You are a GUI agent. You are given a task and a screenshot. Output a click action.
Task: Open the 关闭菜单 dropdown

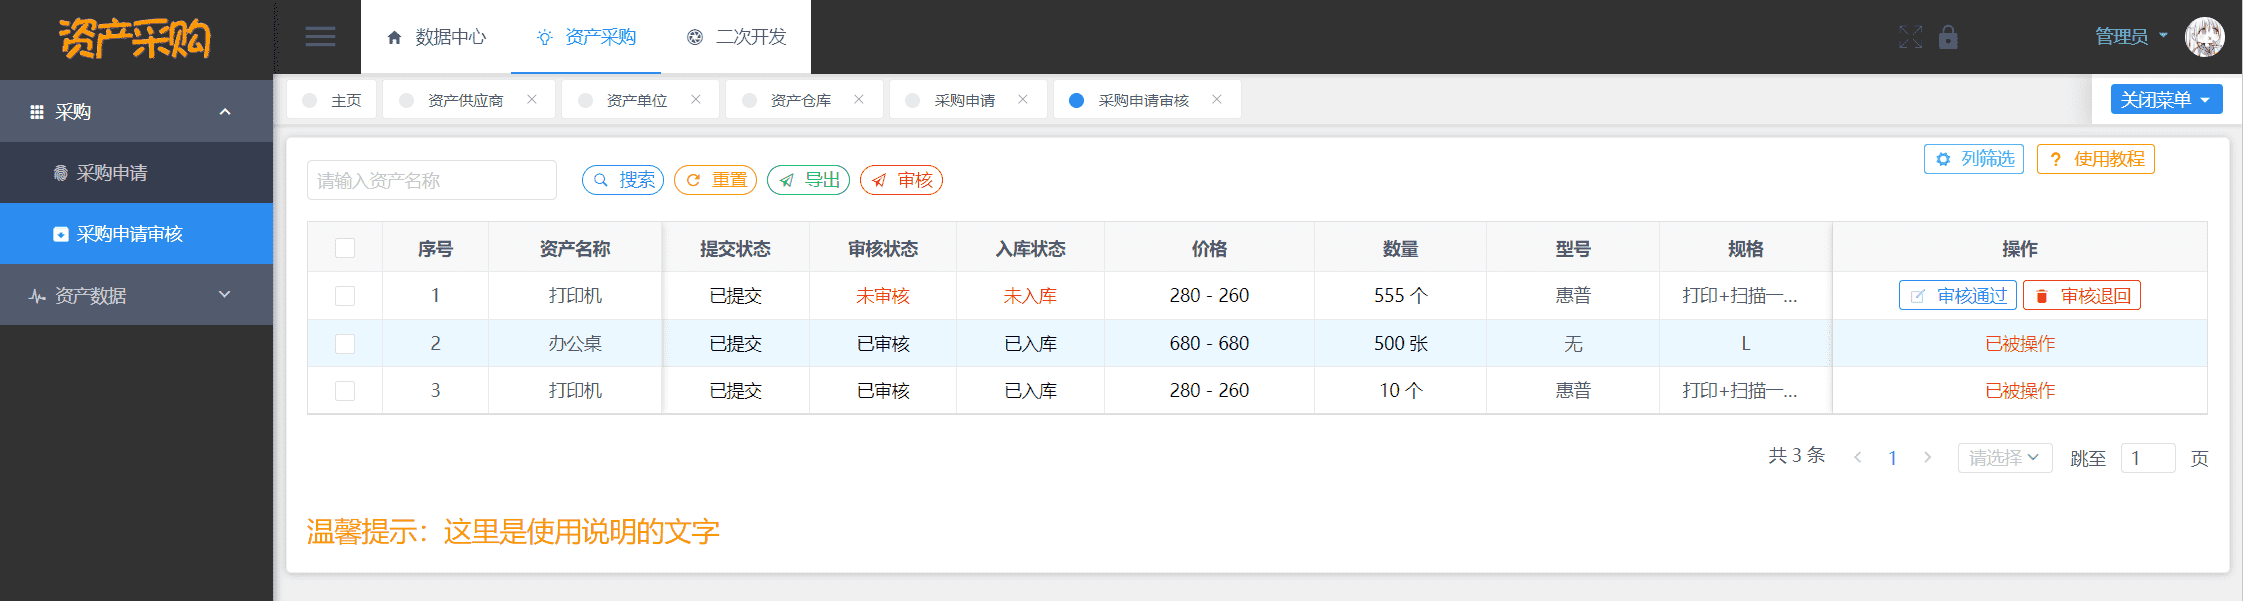pos(2166,100)
